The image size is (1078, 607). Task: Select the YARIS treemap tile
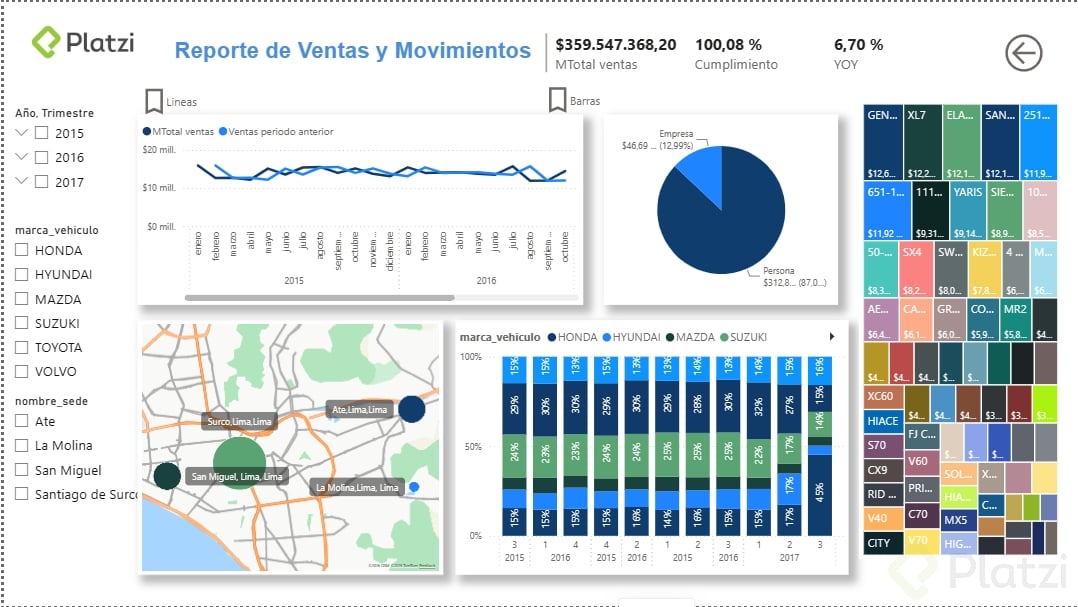[x=967, y=210]
